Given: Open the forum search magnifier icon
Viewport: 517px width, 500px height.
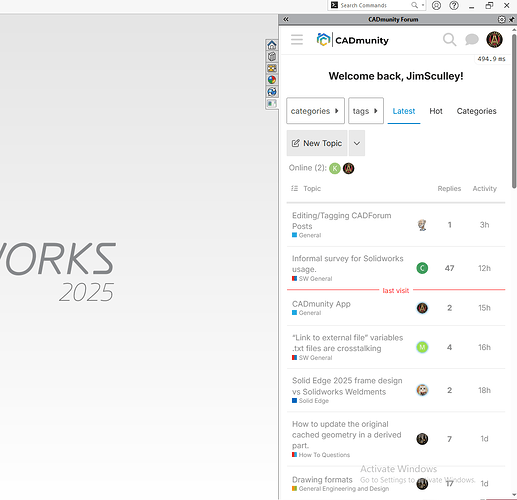Looking at the screenshot, I should click(449, 40).
